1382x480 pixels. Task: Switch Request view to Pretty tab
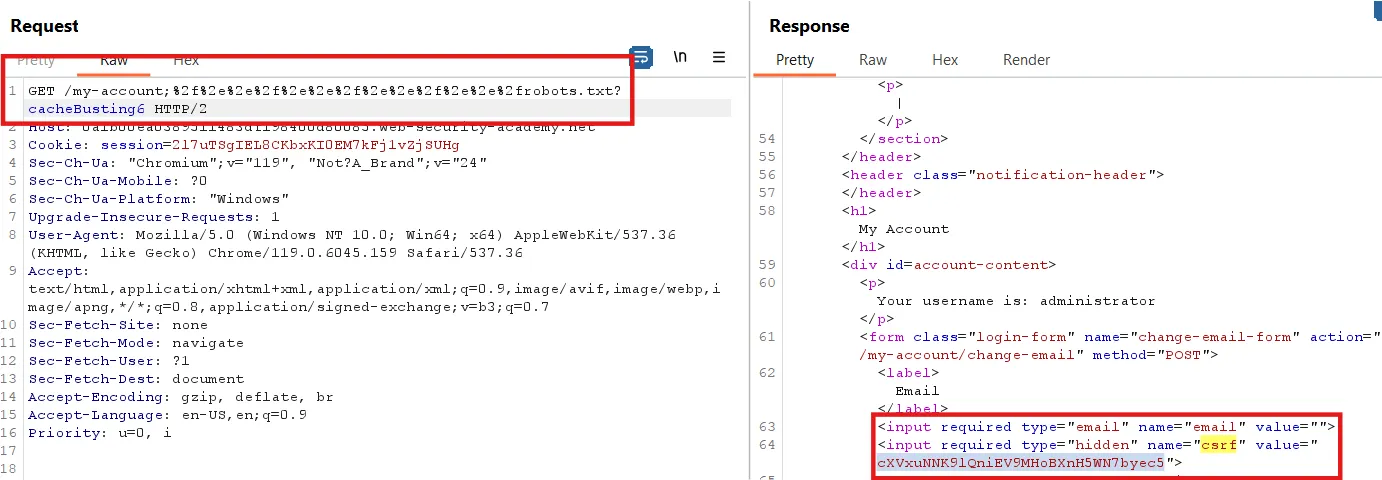pyautogui.click(x=36, y=60)
